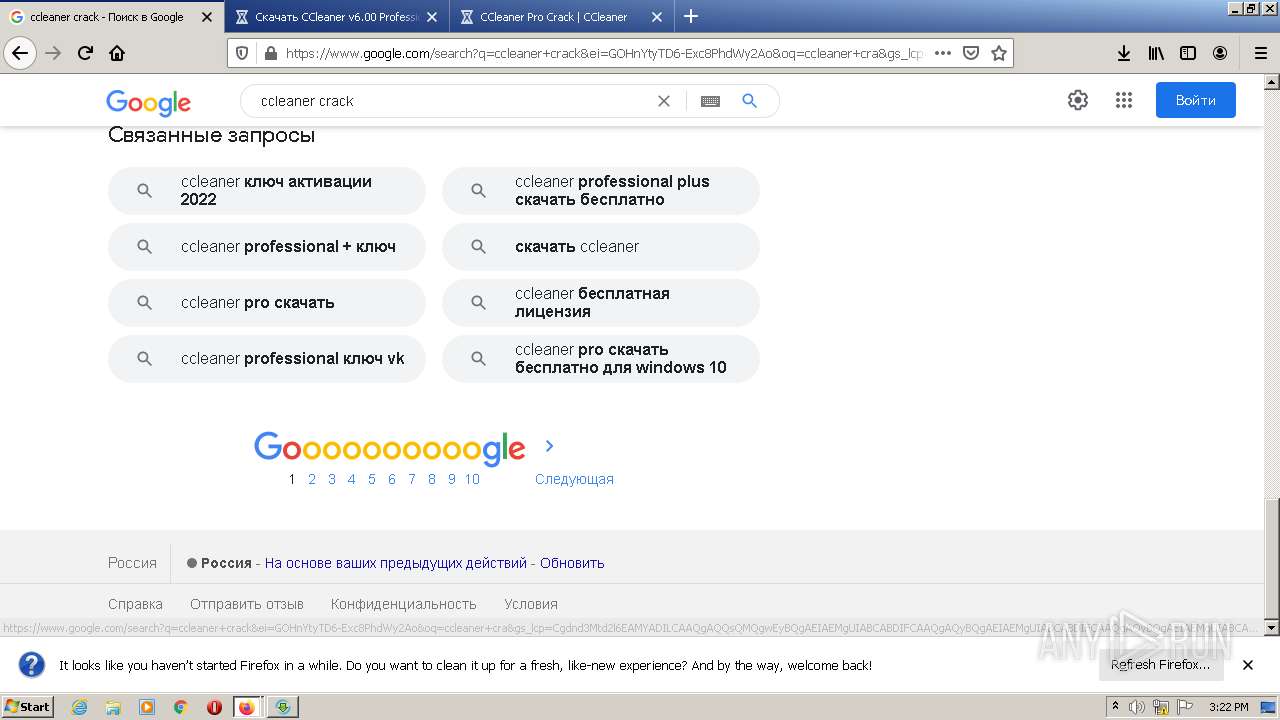This screenshot has height=720, width=1280.
Task: Launch Internet Explorer from the taskbar
Action: coord(79,707)
